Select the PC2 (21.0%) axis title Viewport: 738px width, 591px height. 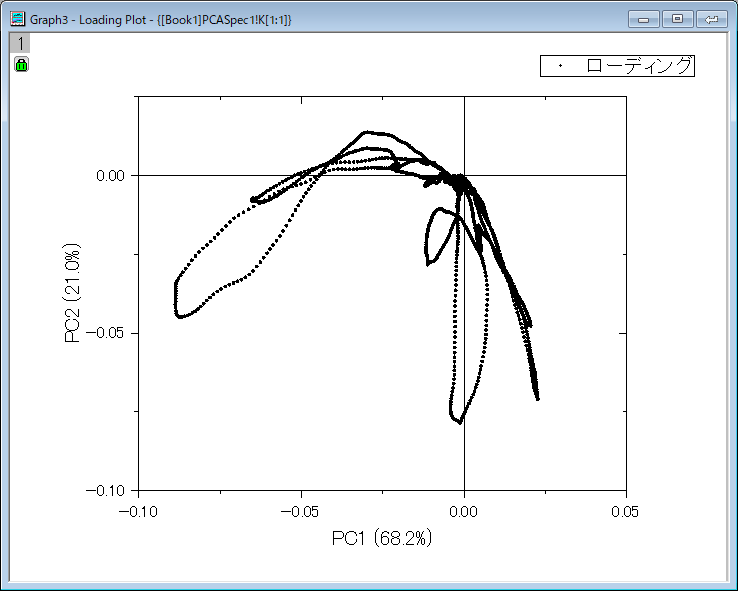72,294
